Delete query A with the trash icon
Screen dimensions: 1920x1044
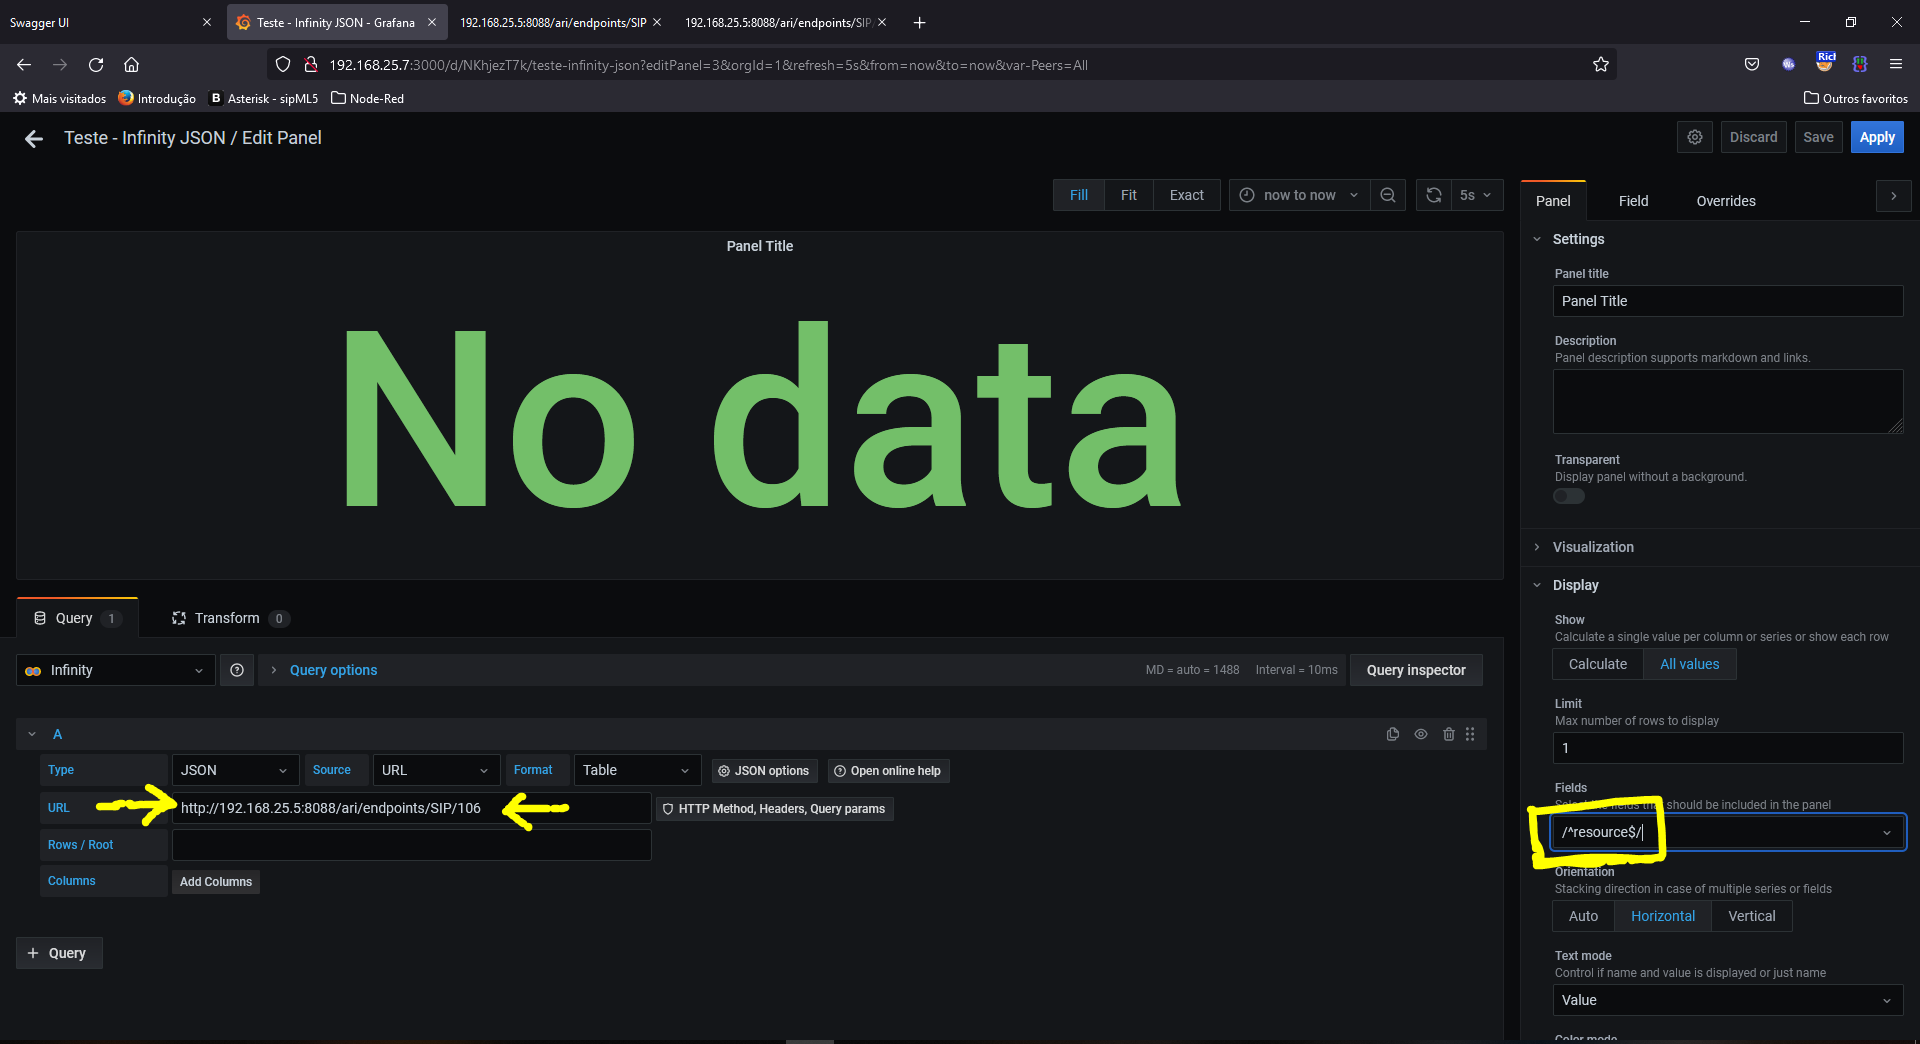(x=1449, y=733)
